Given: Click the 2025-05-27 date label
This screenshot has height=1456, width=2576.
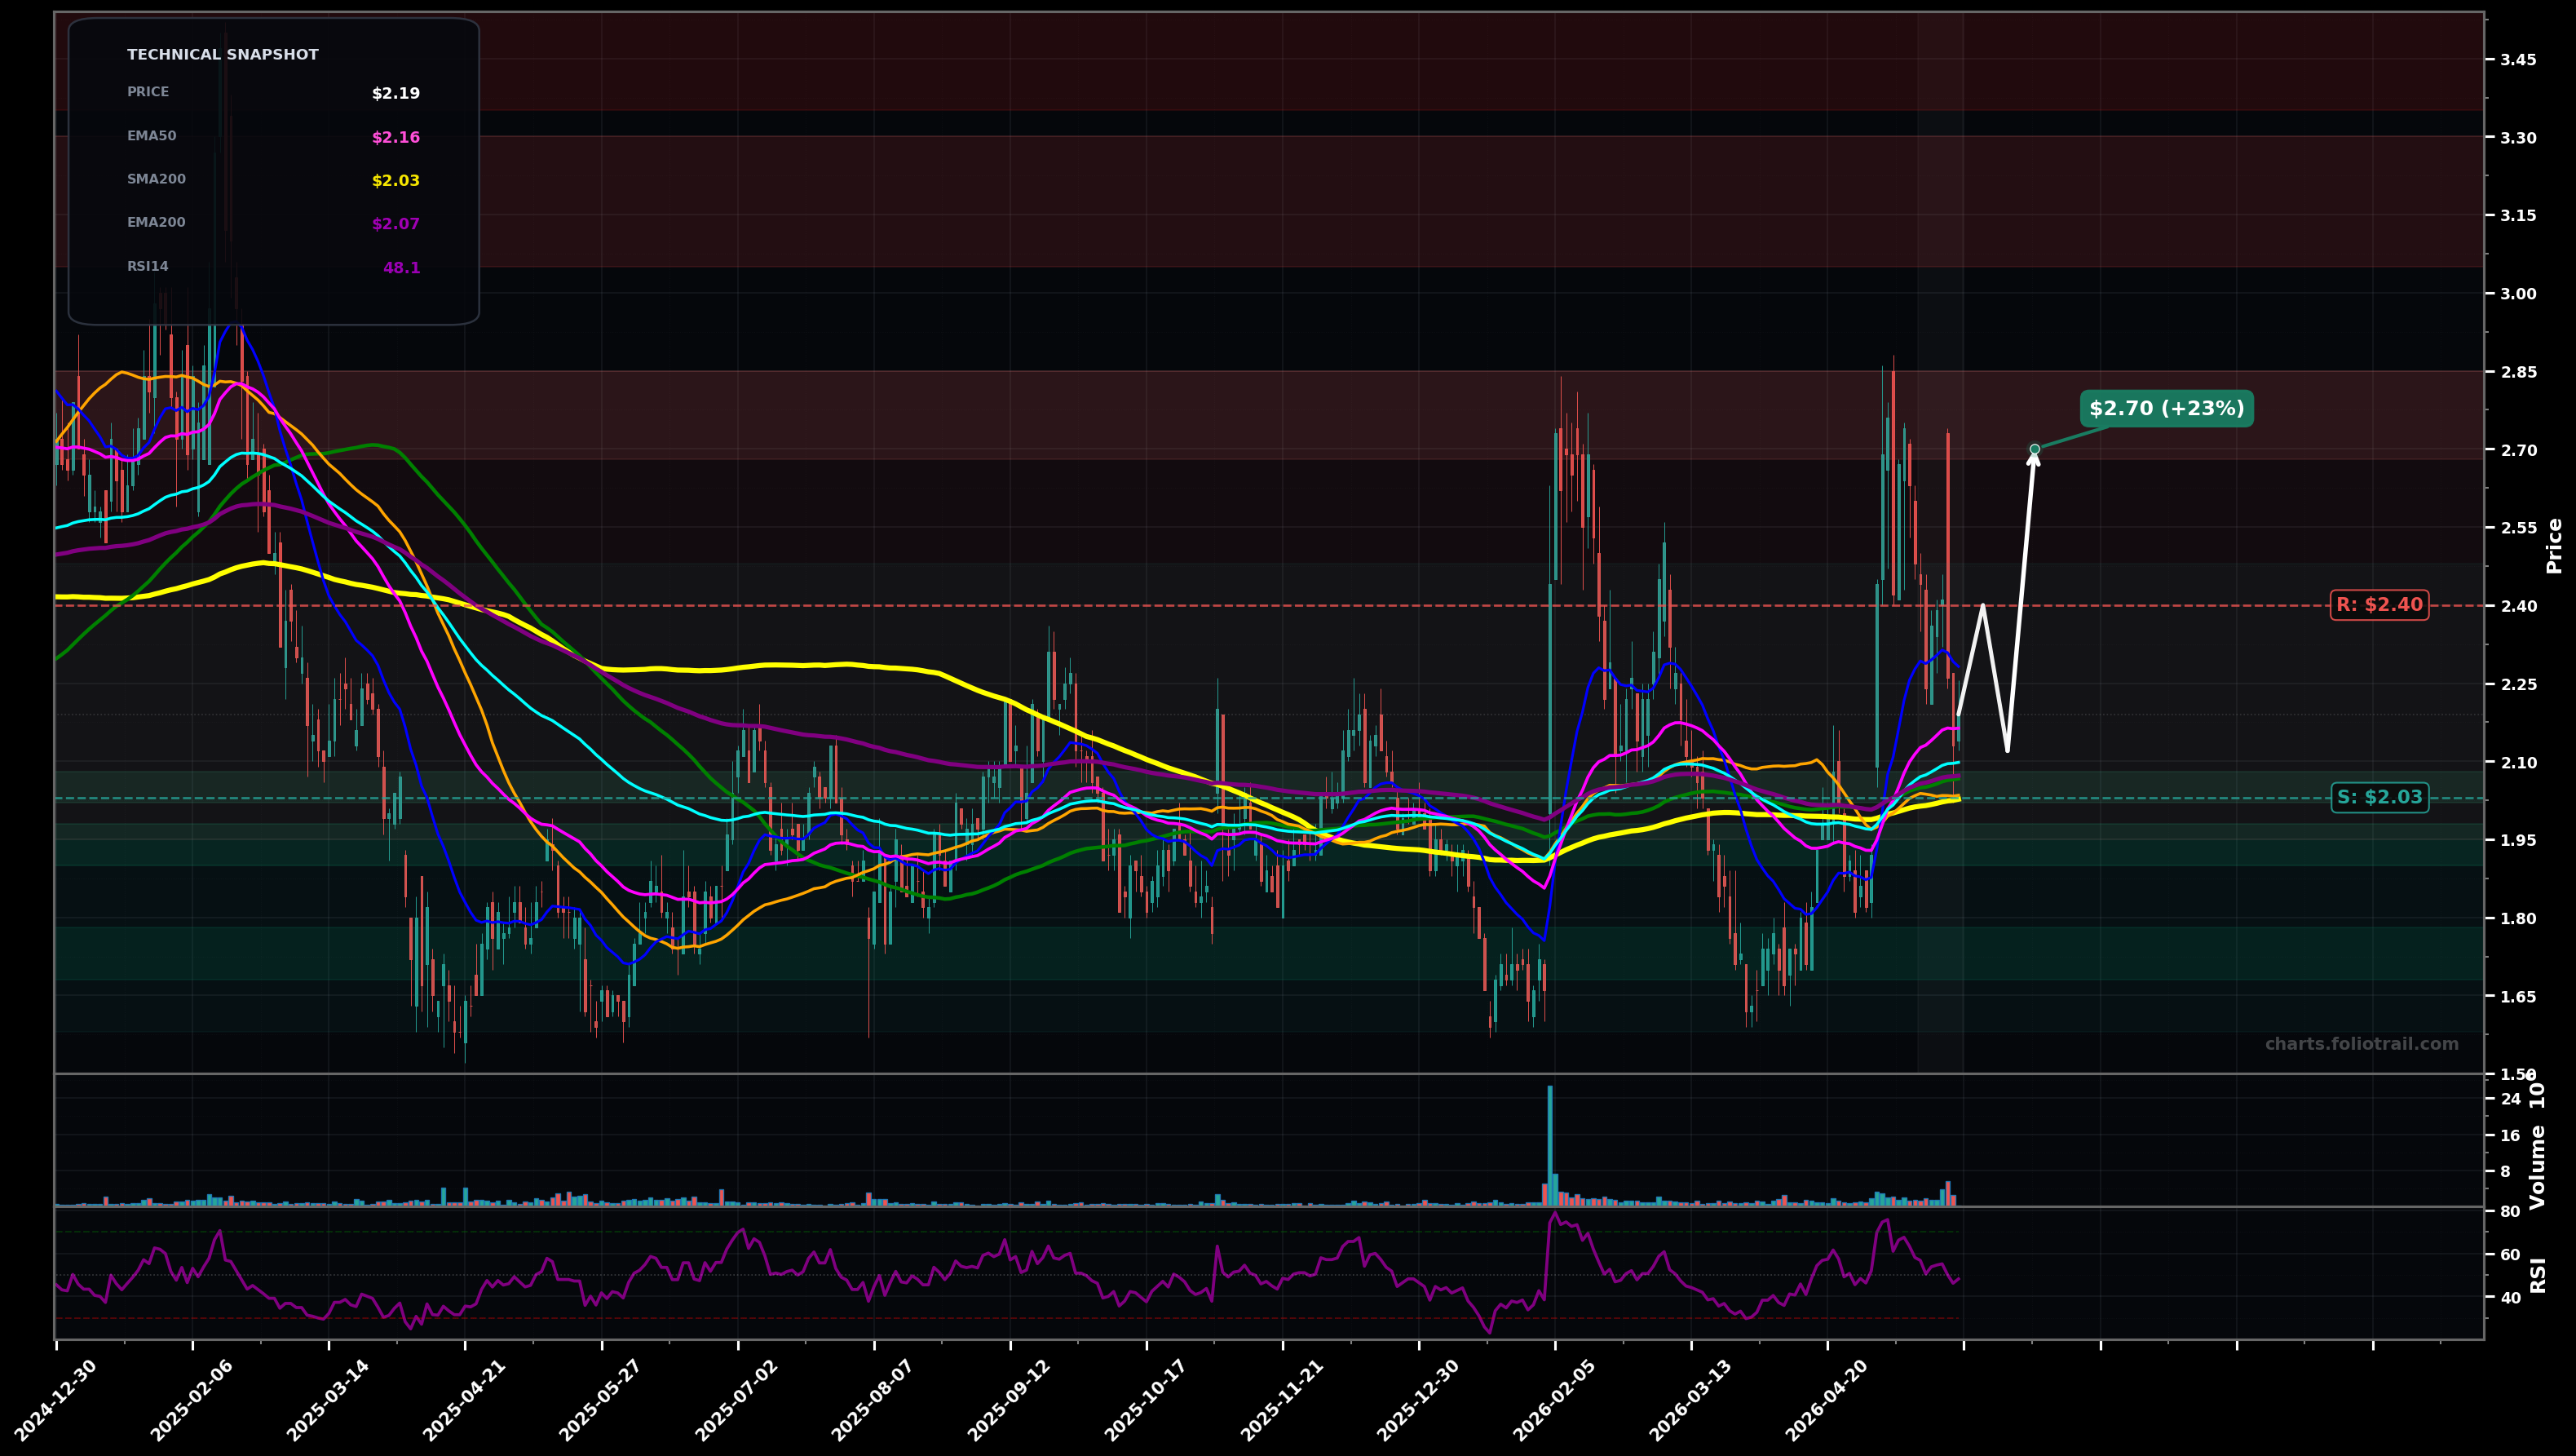Looking at the screenshot, I should (600, 1400).
